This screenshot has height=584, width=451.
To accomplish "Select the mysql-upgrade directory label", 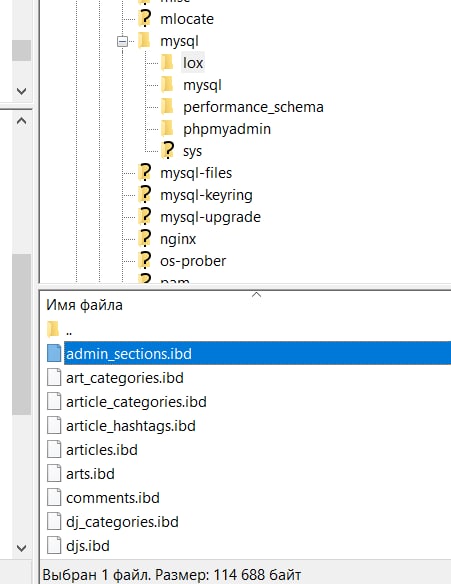I will 210,217.
